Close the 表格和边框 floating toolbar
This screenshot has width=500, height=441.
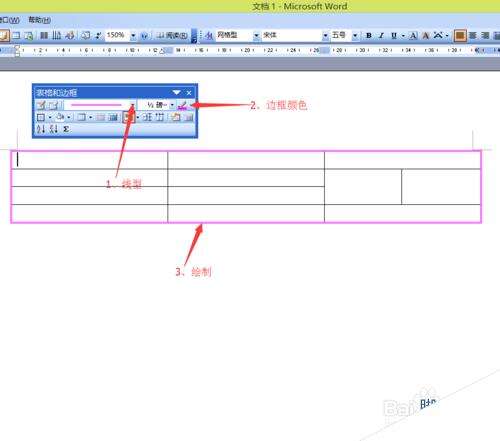click(189, 92)
